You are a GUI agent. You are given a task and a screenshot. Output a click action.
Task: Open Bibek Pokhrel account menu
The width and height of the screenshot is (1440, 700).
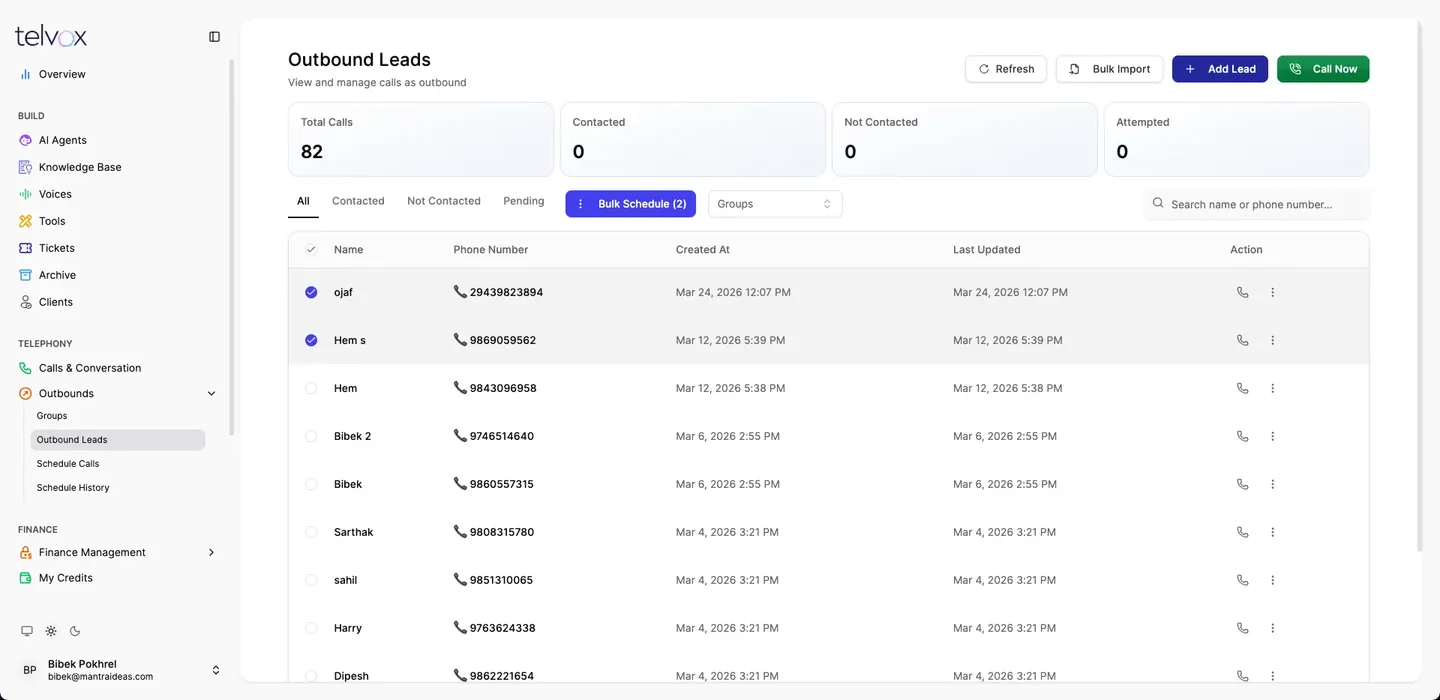point(120,670)
